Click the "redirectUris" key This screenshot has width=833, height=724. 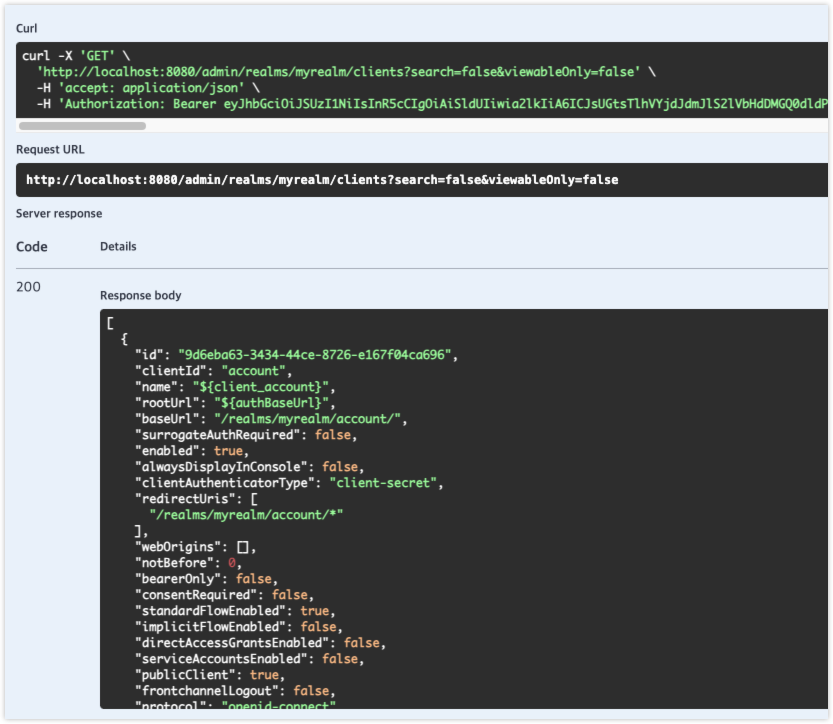185,499
